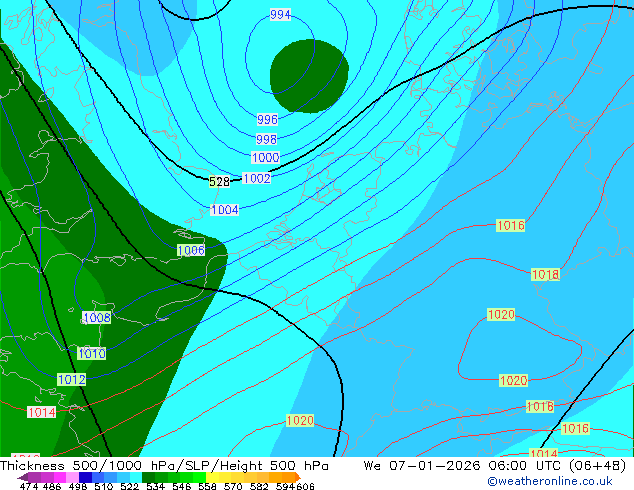Click the dark green thickness blob near 994 low
Viewport: 634px width, 490px height.
tap(309, 76)
